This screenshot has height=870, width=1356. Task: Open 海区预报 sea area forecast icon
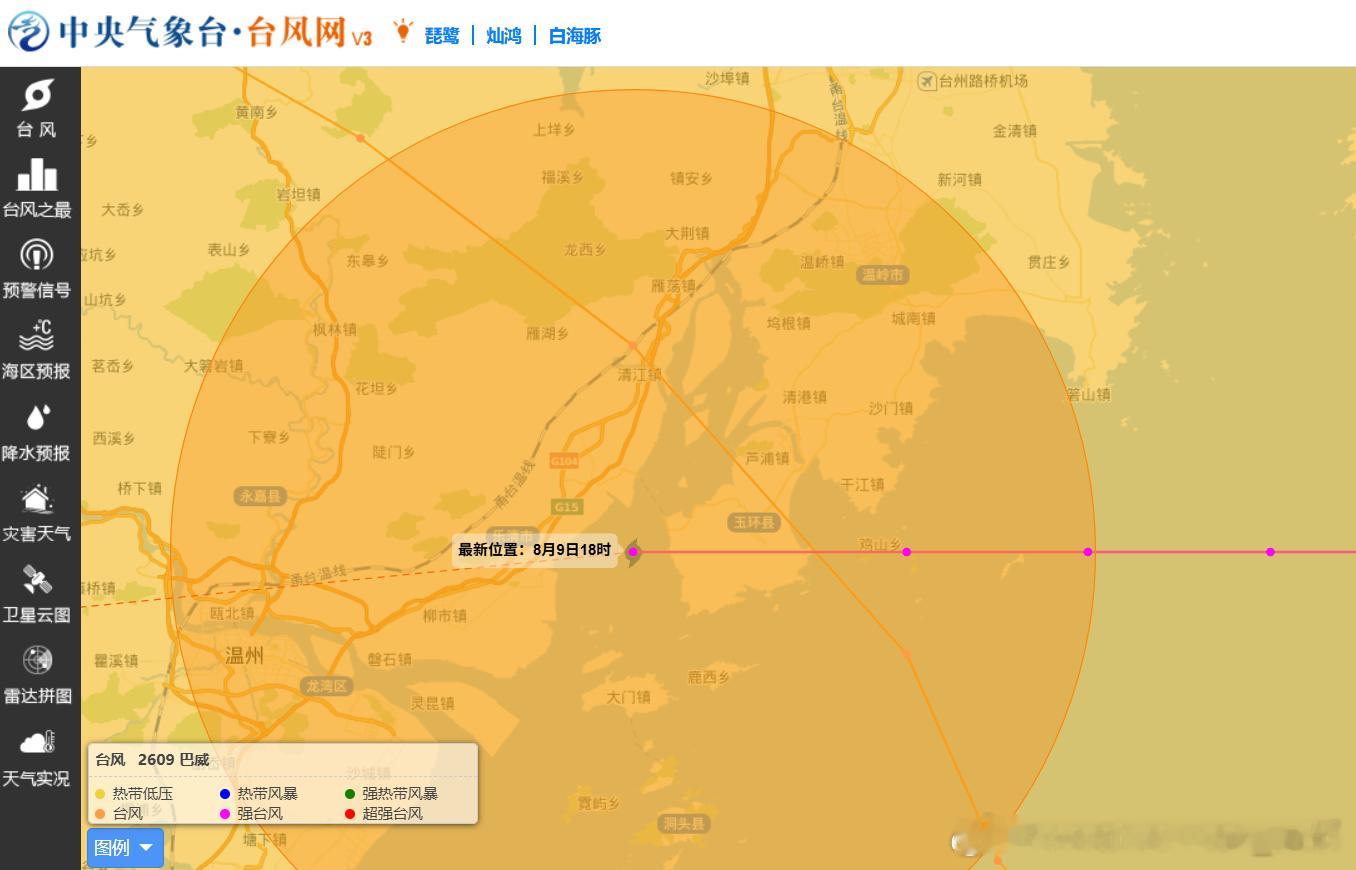[37, 336]
